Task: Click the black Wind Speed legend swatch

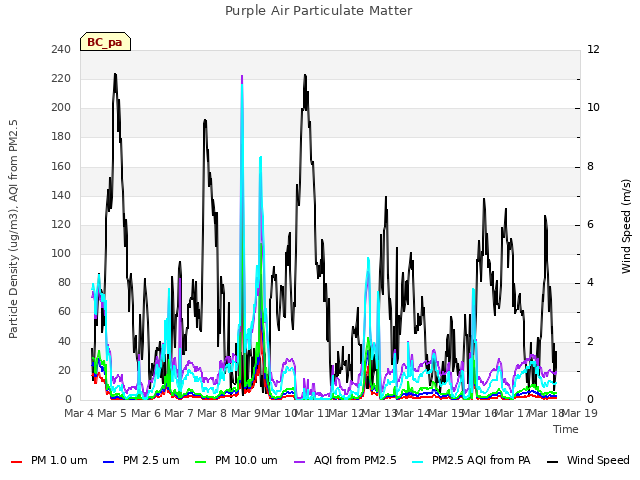Action: point(552,462)
